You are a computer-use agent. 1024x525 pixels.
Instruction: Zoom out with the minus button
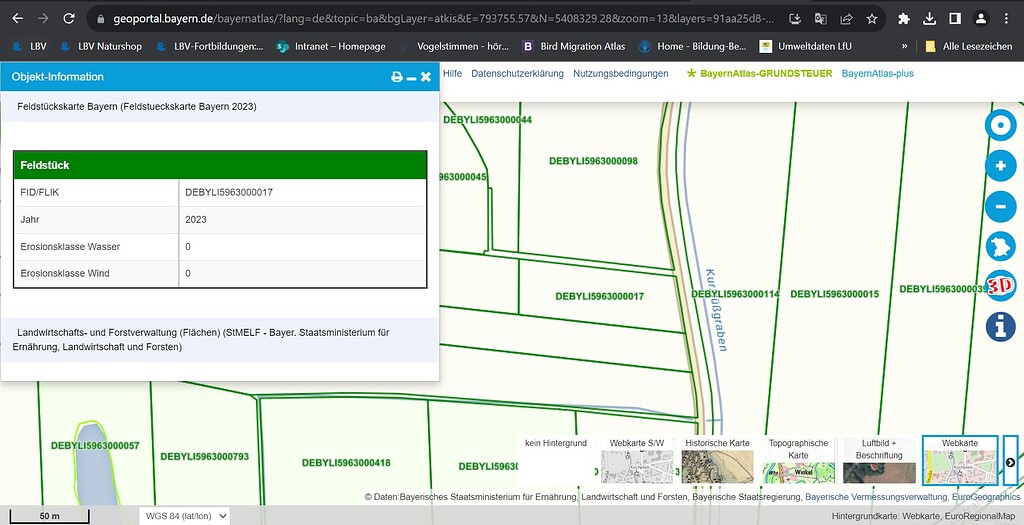coord(1000,207)
